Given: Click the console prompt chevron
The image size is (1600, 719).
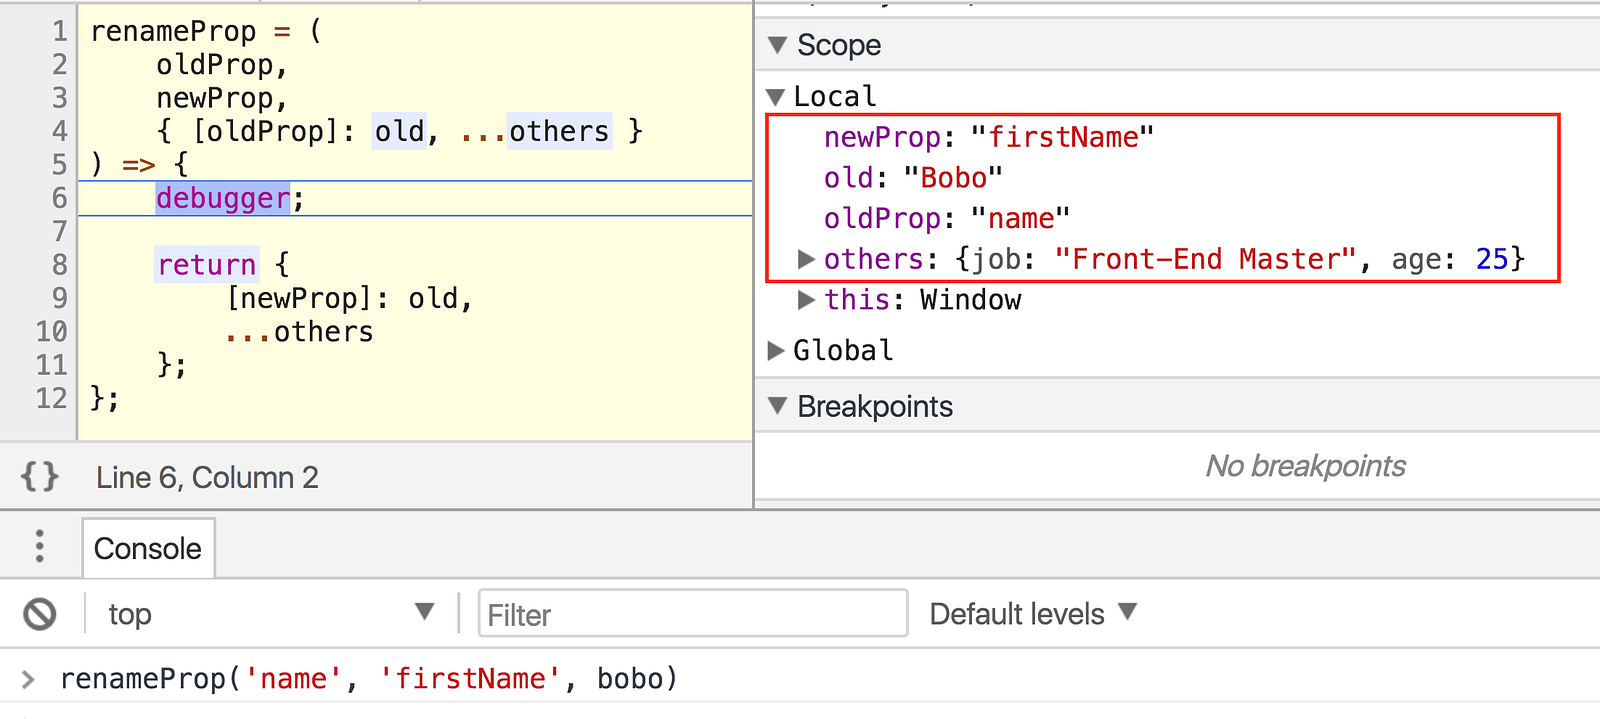Looking at the screenshot, I should (28, 680).
